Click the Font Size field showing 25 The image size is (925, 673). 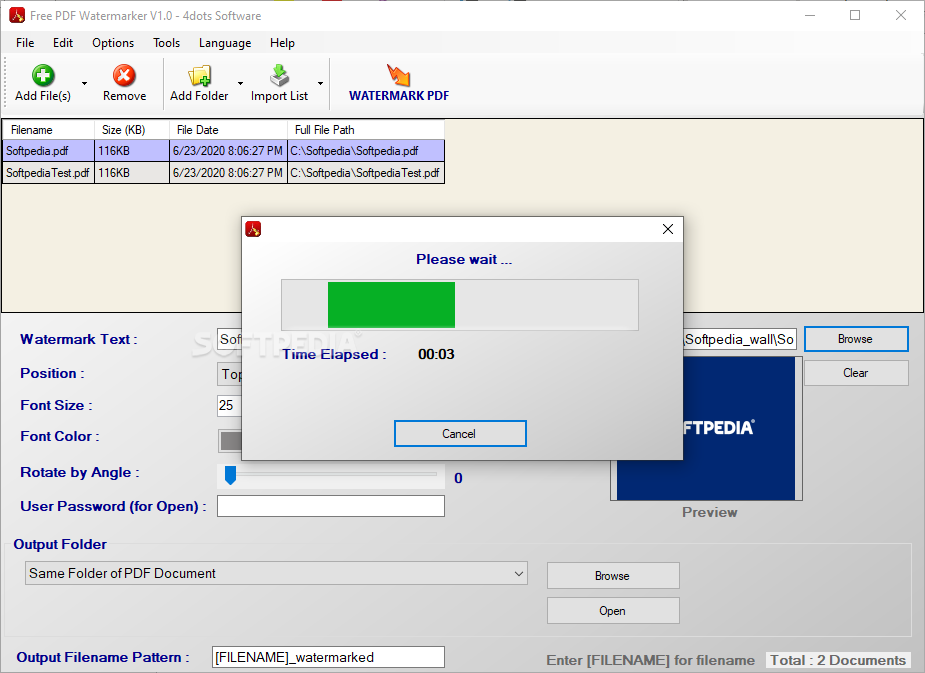click(229, 406)
